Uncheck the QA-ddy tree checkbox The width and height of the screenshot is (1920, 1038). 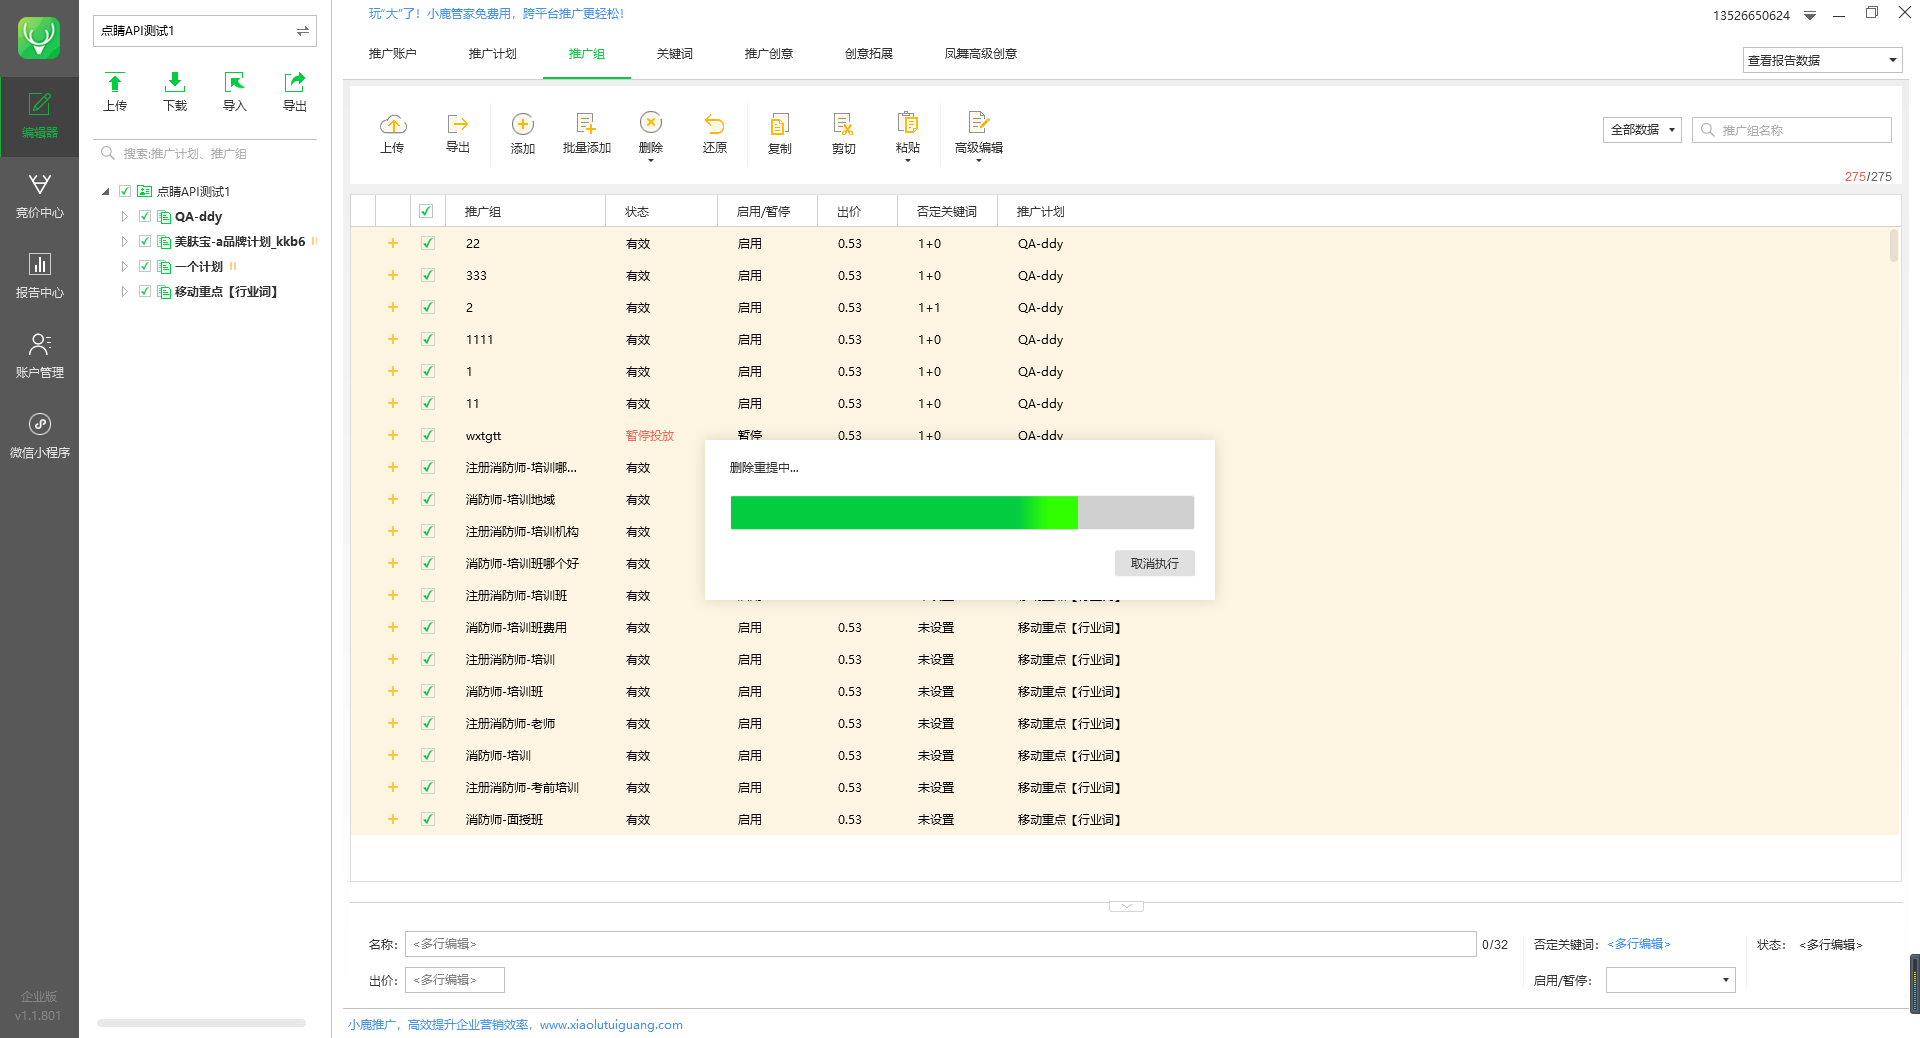tap(145, 216)
